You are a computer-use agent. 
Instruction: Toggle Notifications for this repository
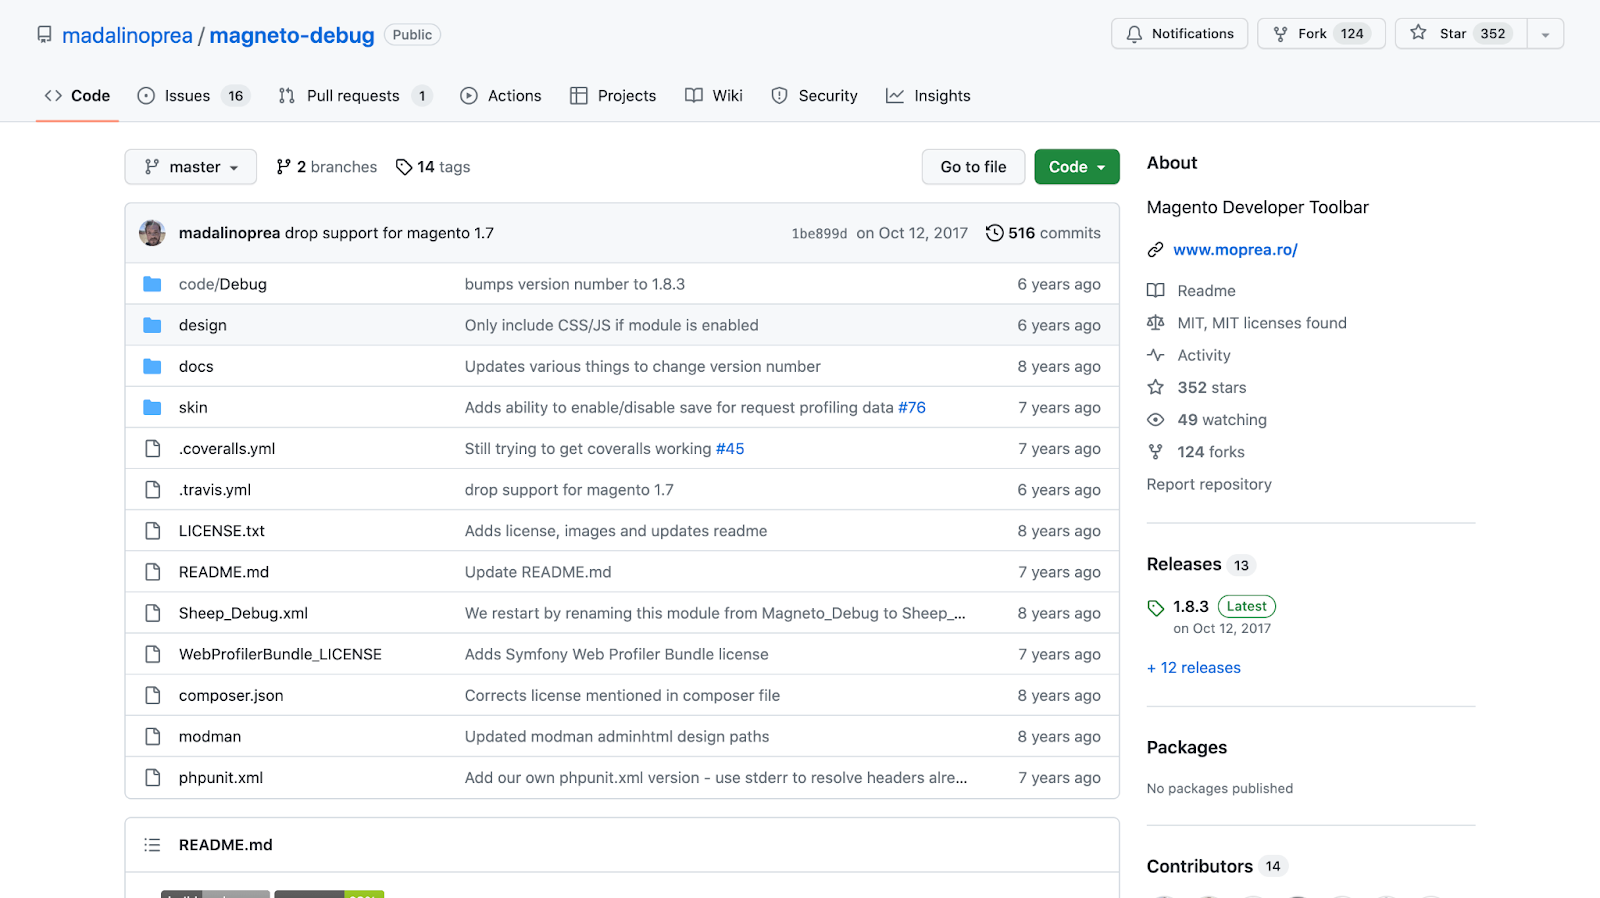[x=1179, y=34]
